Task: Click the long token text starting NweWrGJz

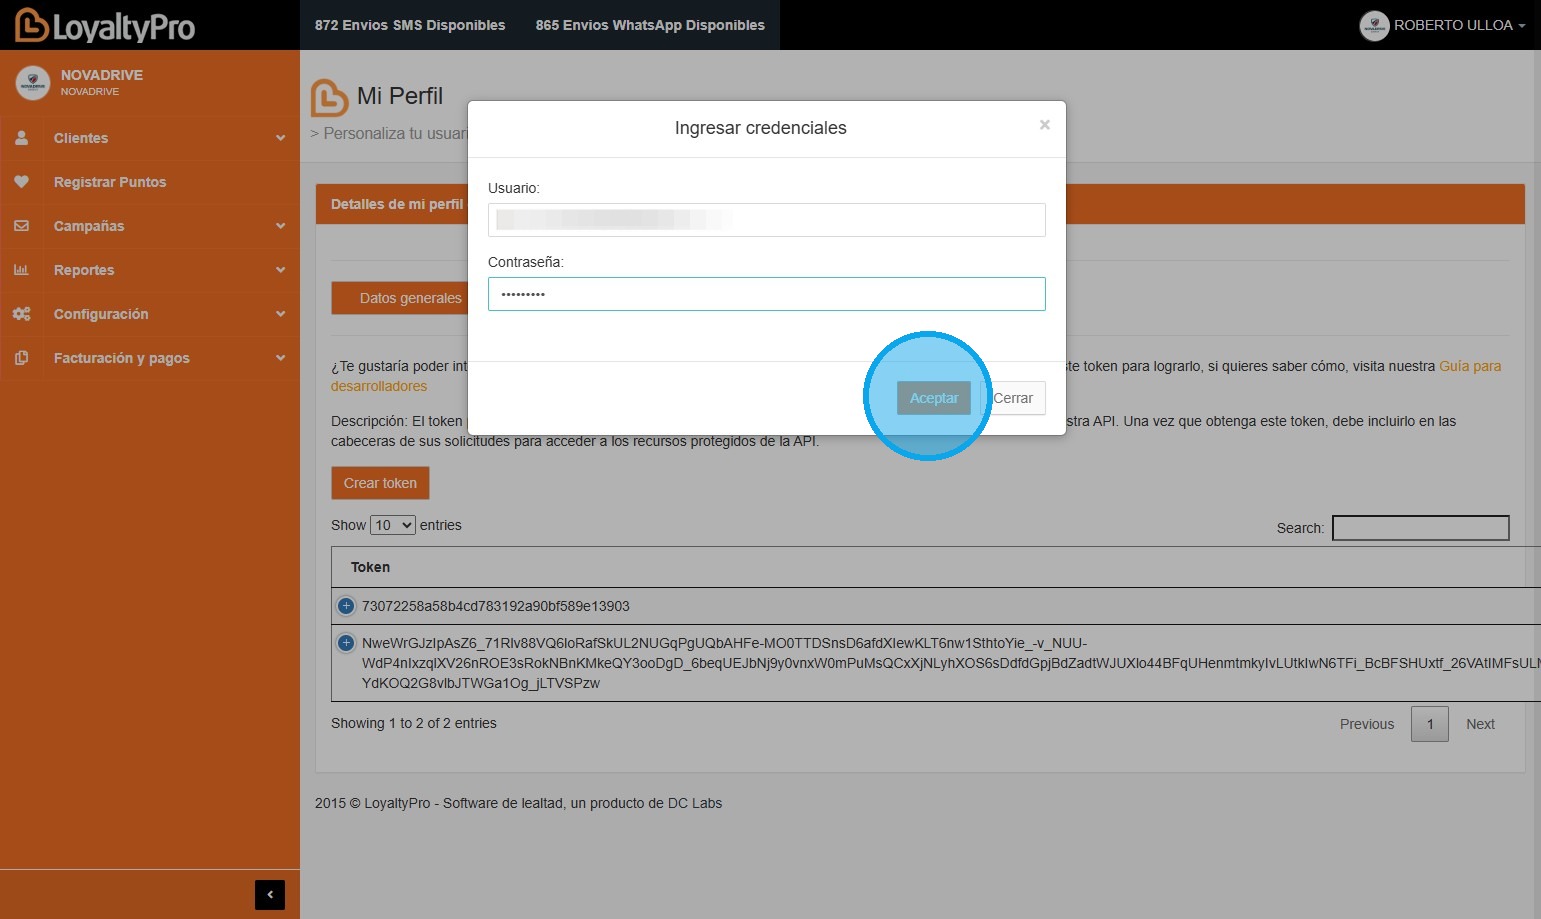Action: pyautogui.click(x=950, y=663)
